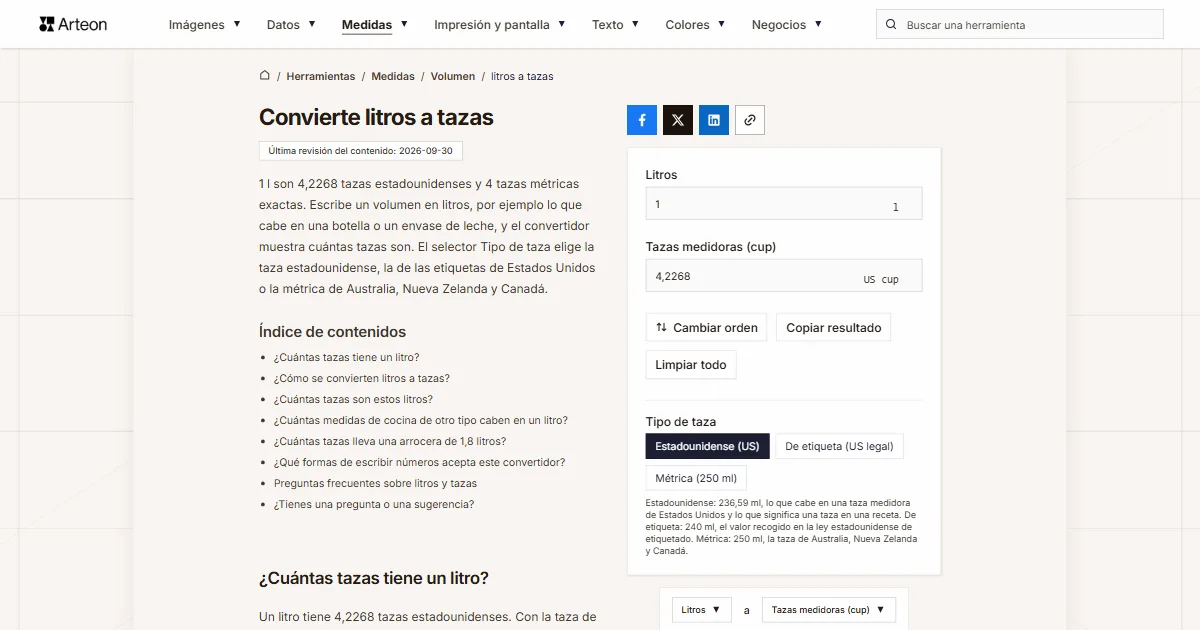The height and width of the screenshot is (630, 1200).
Task: Go to ¿Cuántas tazas tiene un litro? link
Action: (347, 357)
